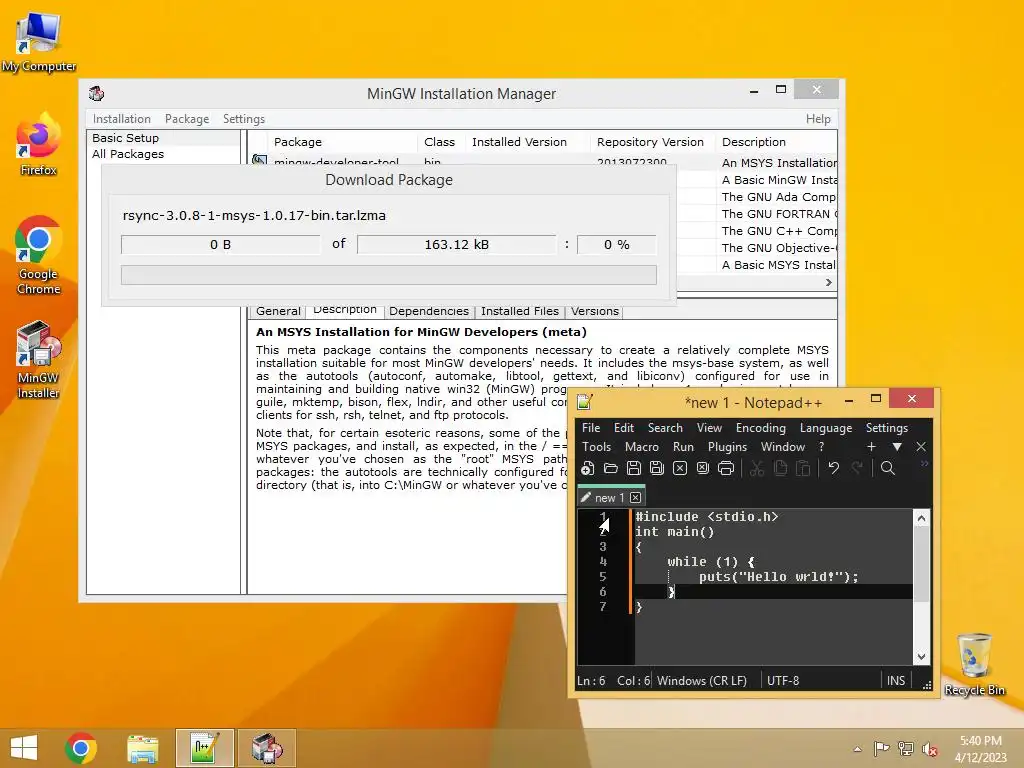1024x768 pixels.
Task: Open the Notepad++ Settings menu
Action: coord(886,428)
